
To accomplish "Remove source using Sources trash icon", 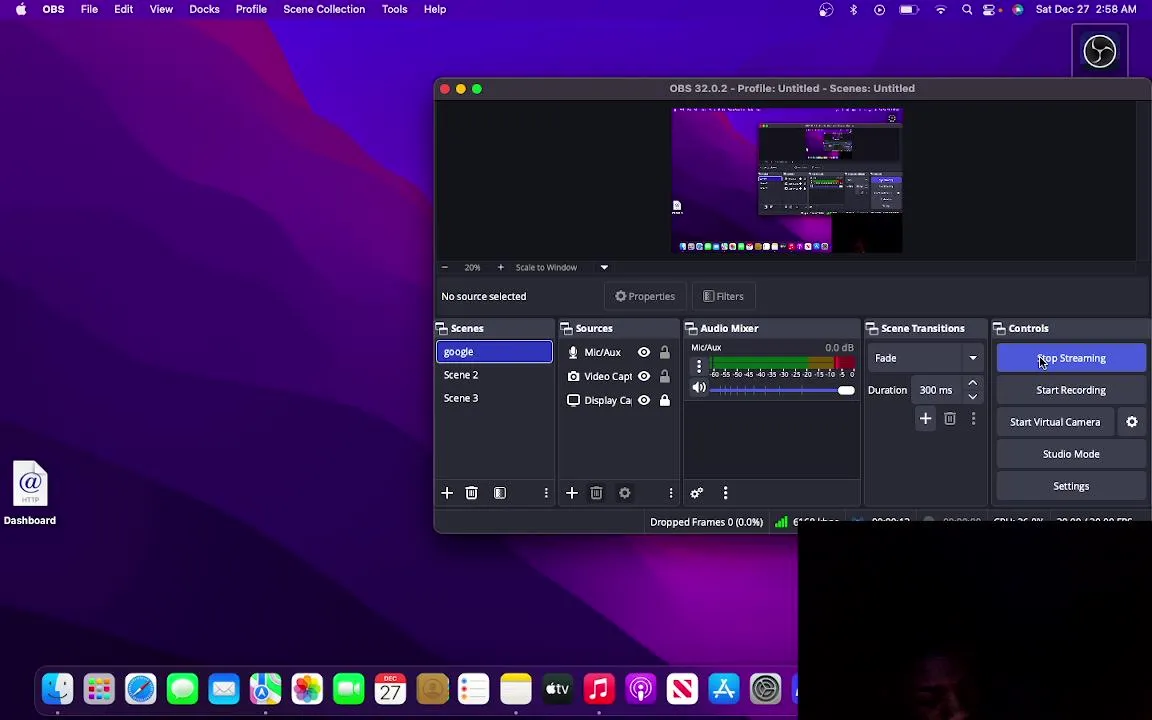I will (597, 493).
